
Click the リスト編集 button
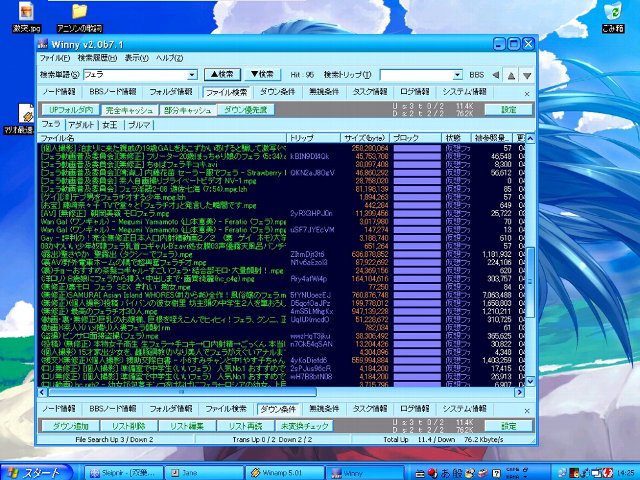pos(187,426)
